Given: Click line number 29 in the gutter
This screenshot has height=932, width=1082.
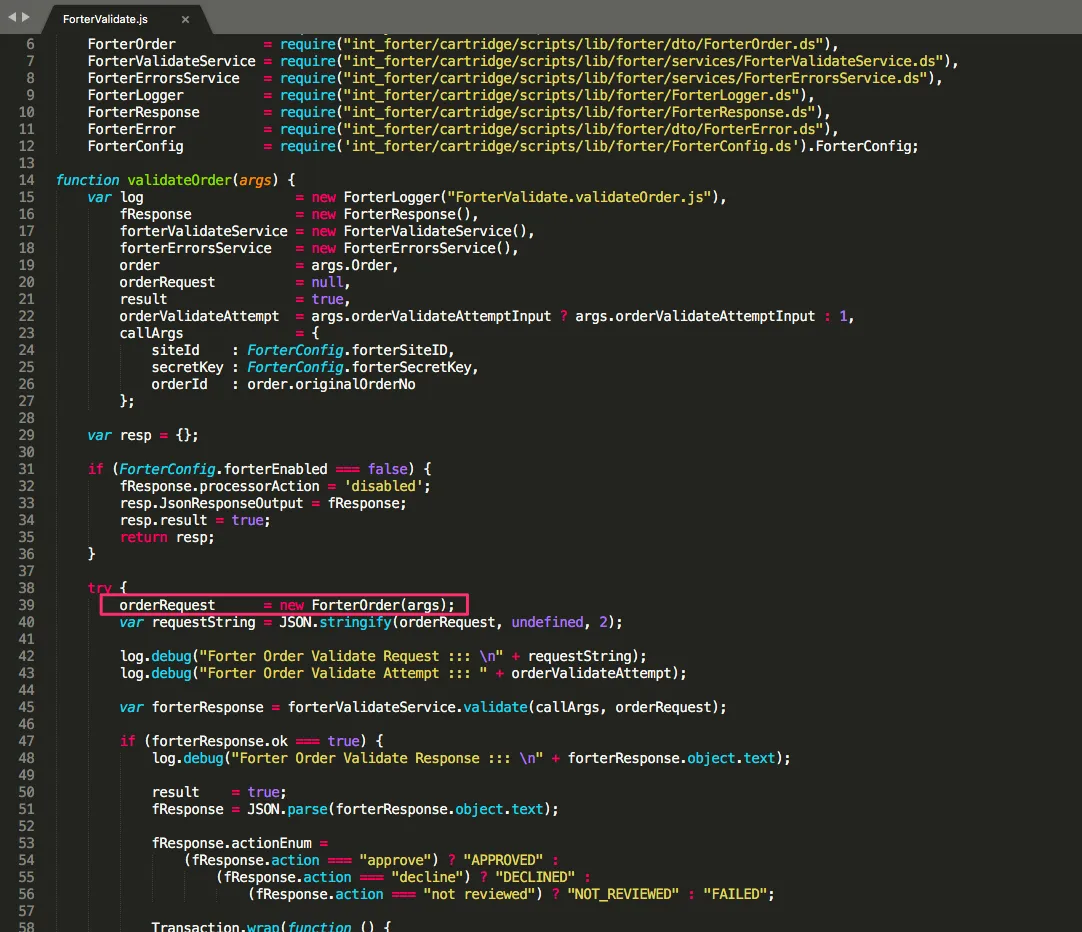Looking at the screenshot, I should point(26,435).
